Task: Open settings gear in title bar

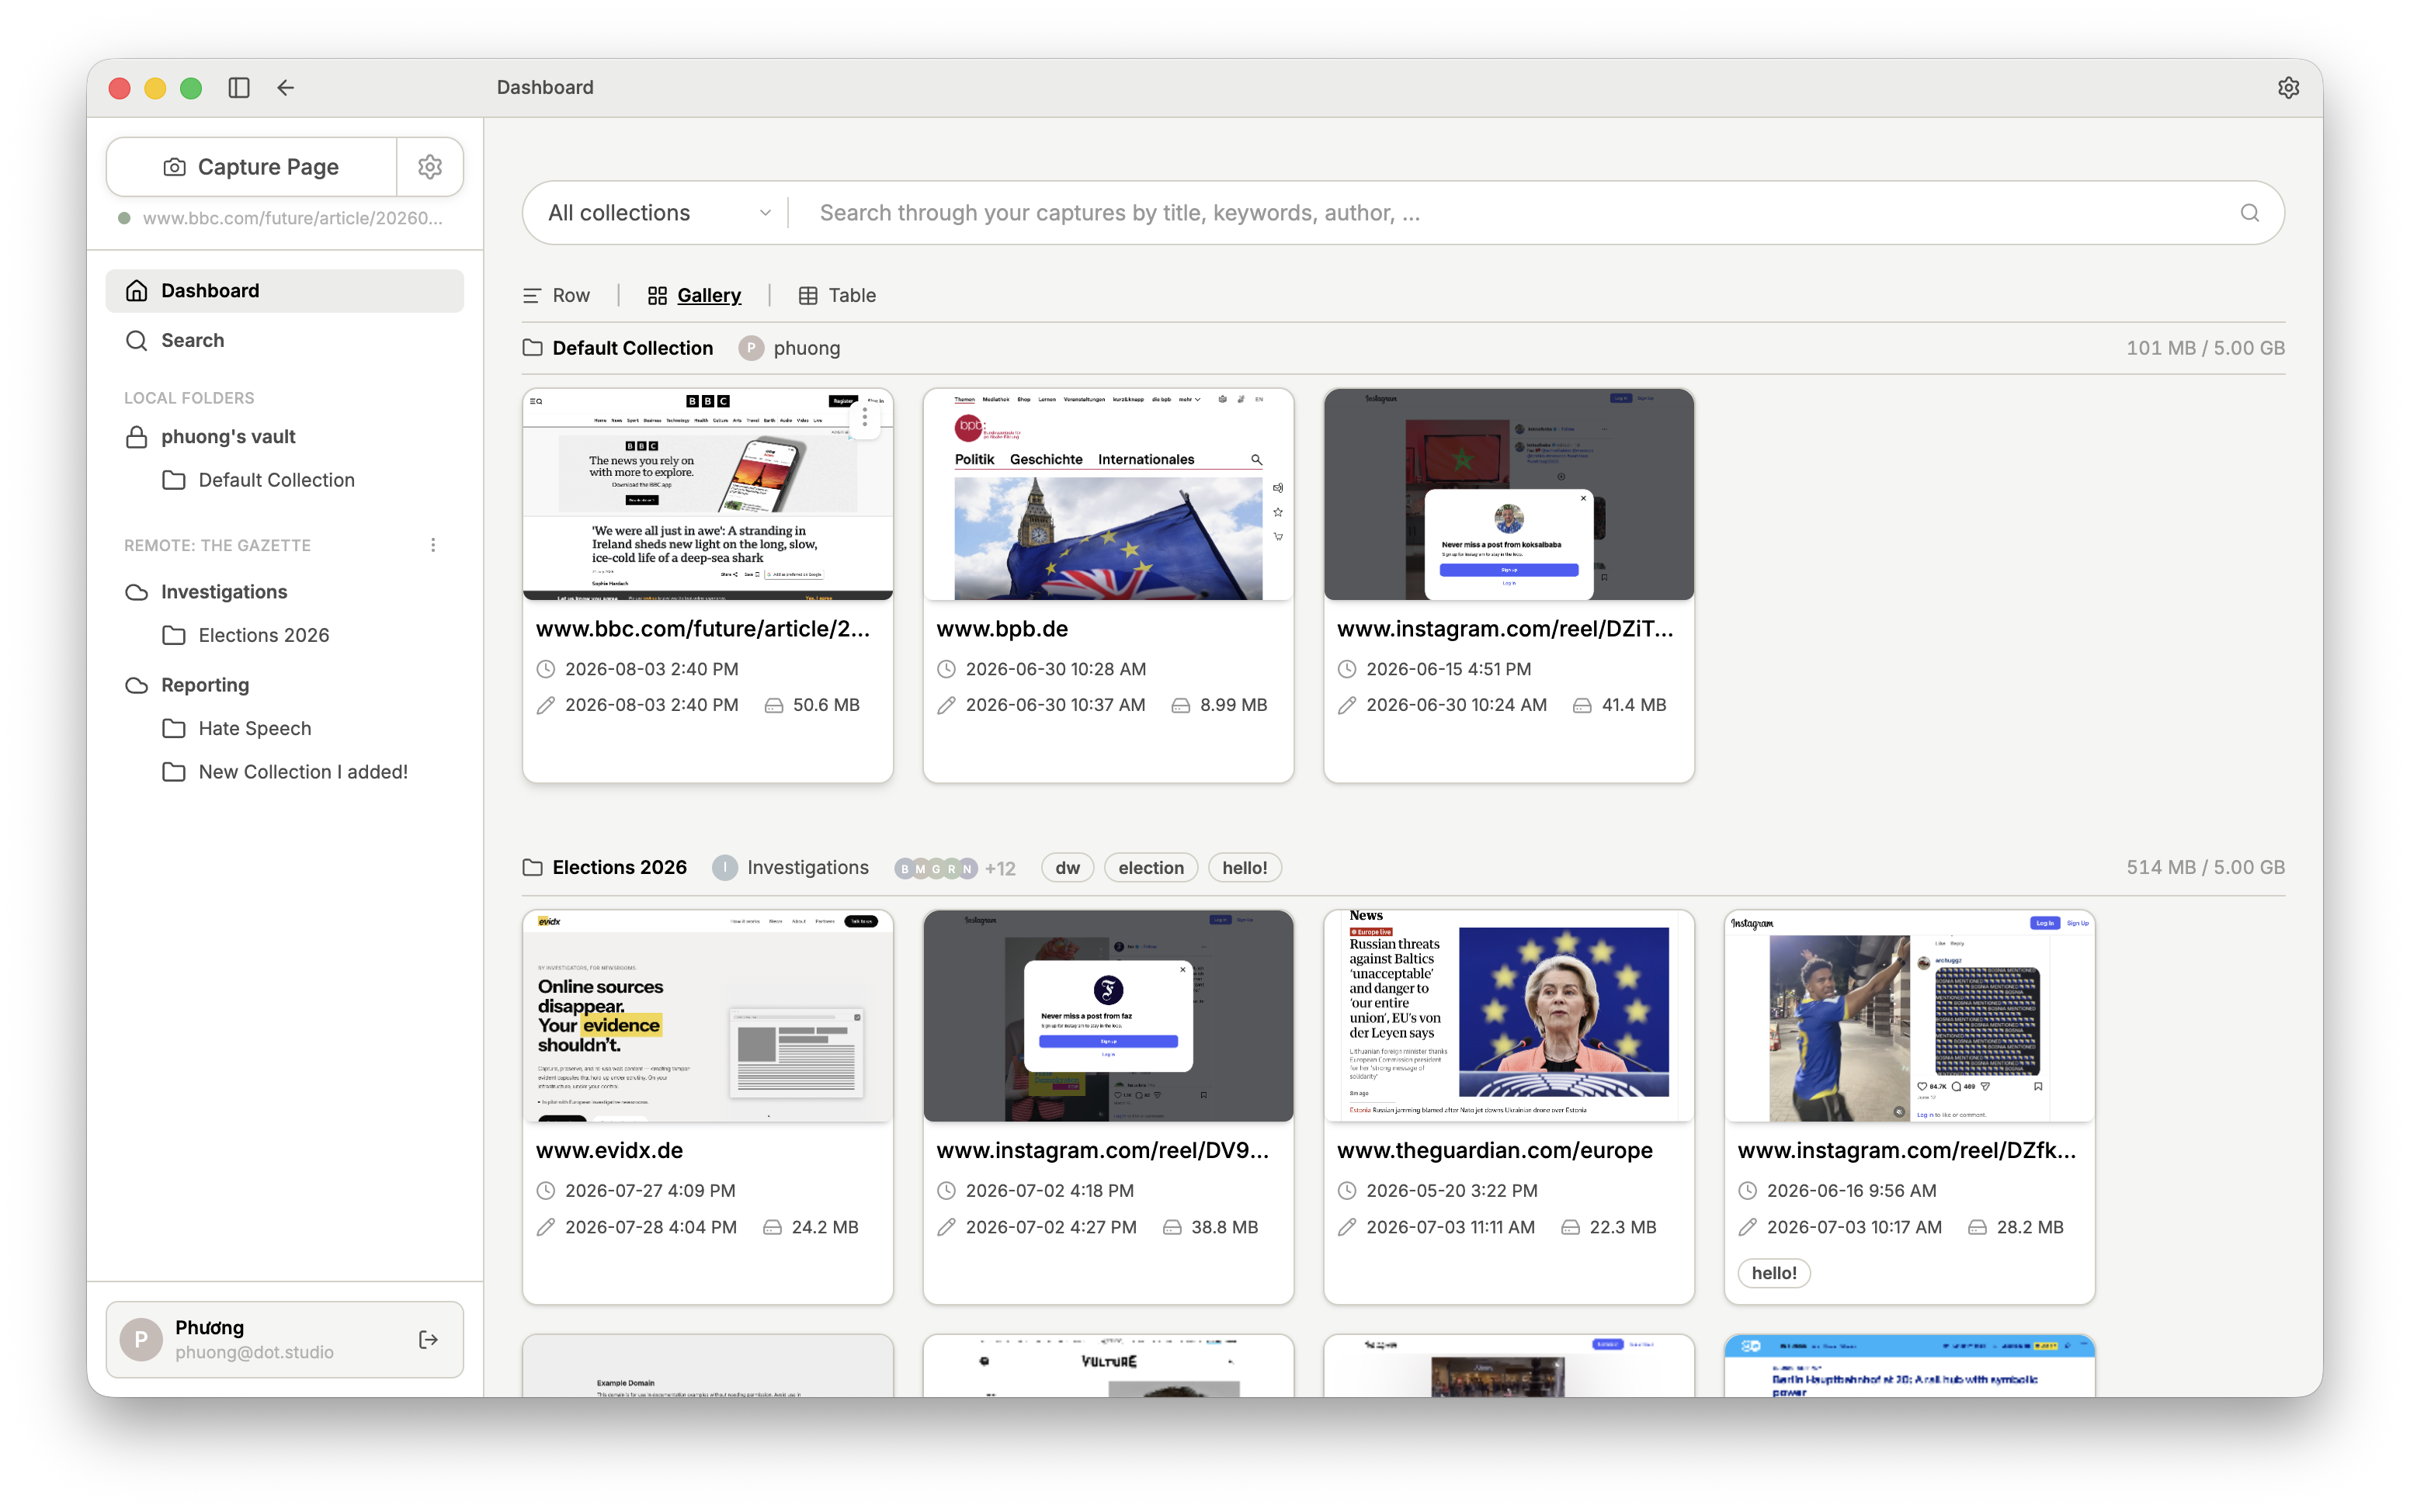Action: (x=2288, y=88)
